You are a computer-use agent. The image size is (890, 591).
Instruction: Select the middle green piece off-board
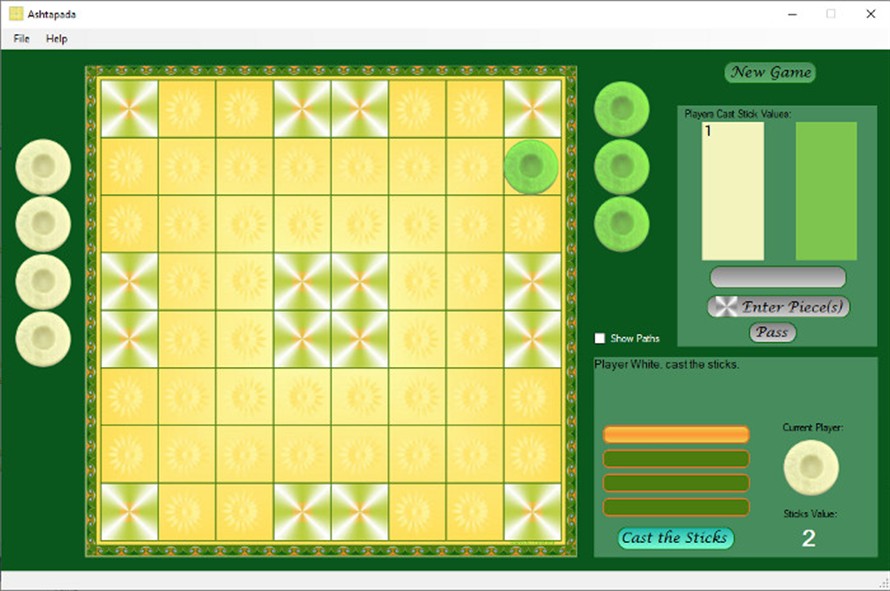click(622, 166)
